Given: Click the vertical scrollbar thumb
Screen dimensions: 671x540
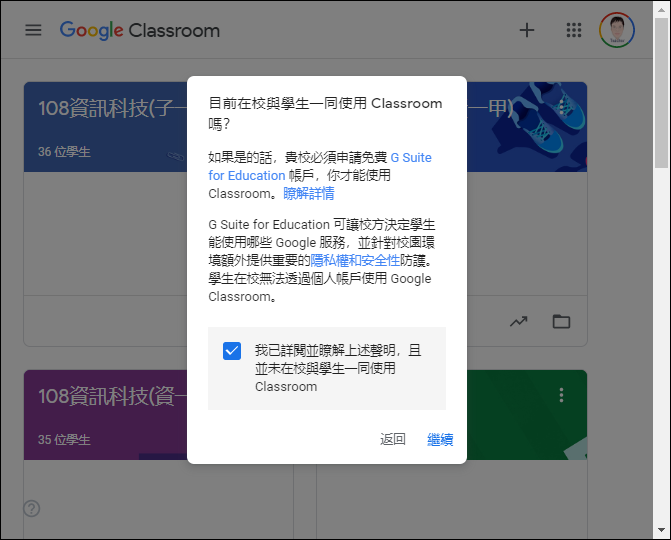Looking at the screenshot, I should (x=662, y=93).
